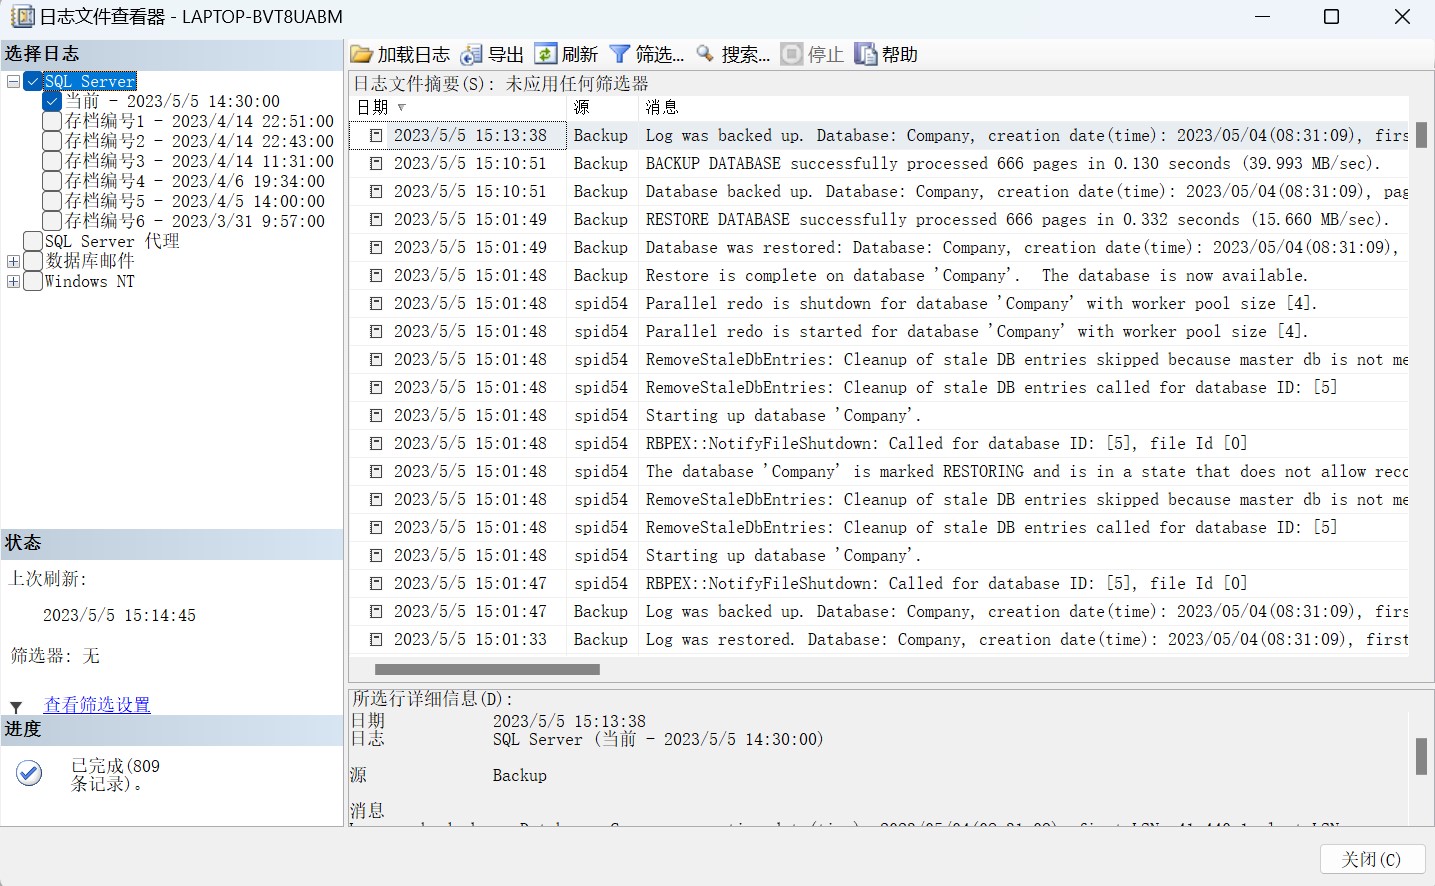Click the log list vertical scrollbar thumb
1435x886 pixels.
tap(1421, 135)
